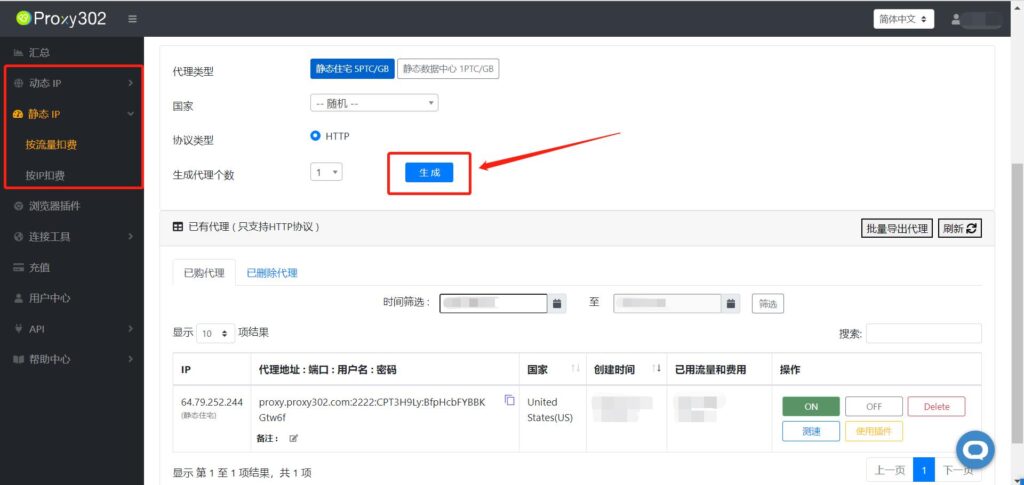Viewport: 1024px width, 485px height.
Task: Click the 搜索 search field
Action: point(923,333)
